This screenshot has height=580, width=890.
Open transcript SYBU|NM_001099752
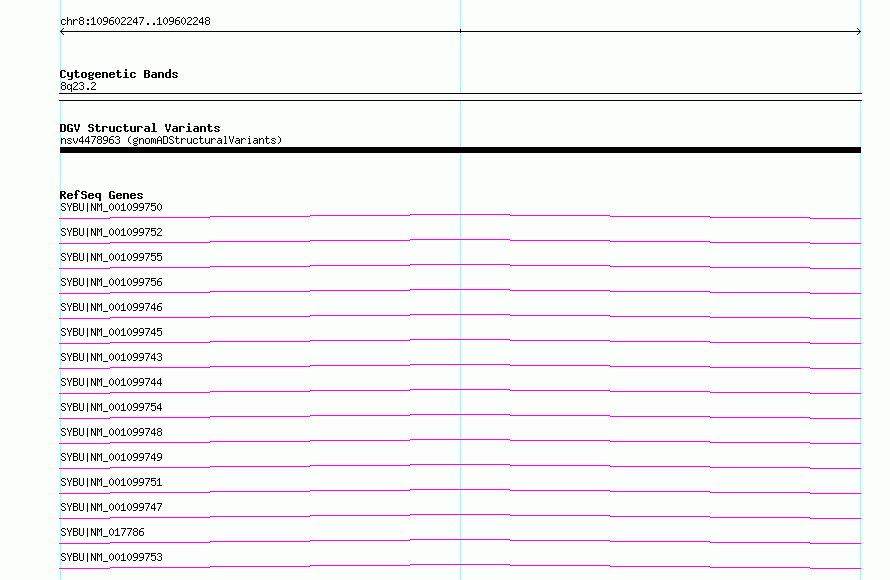click(x=111, y=232)
